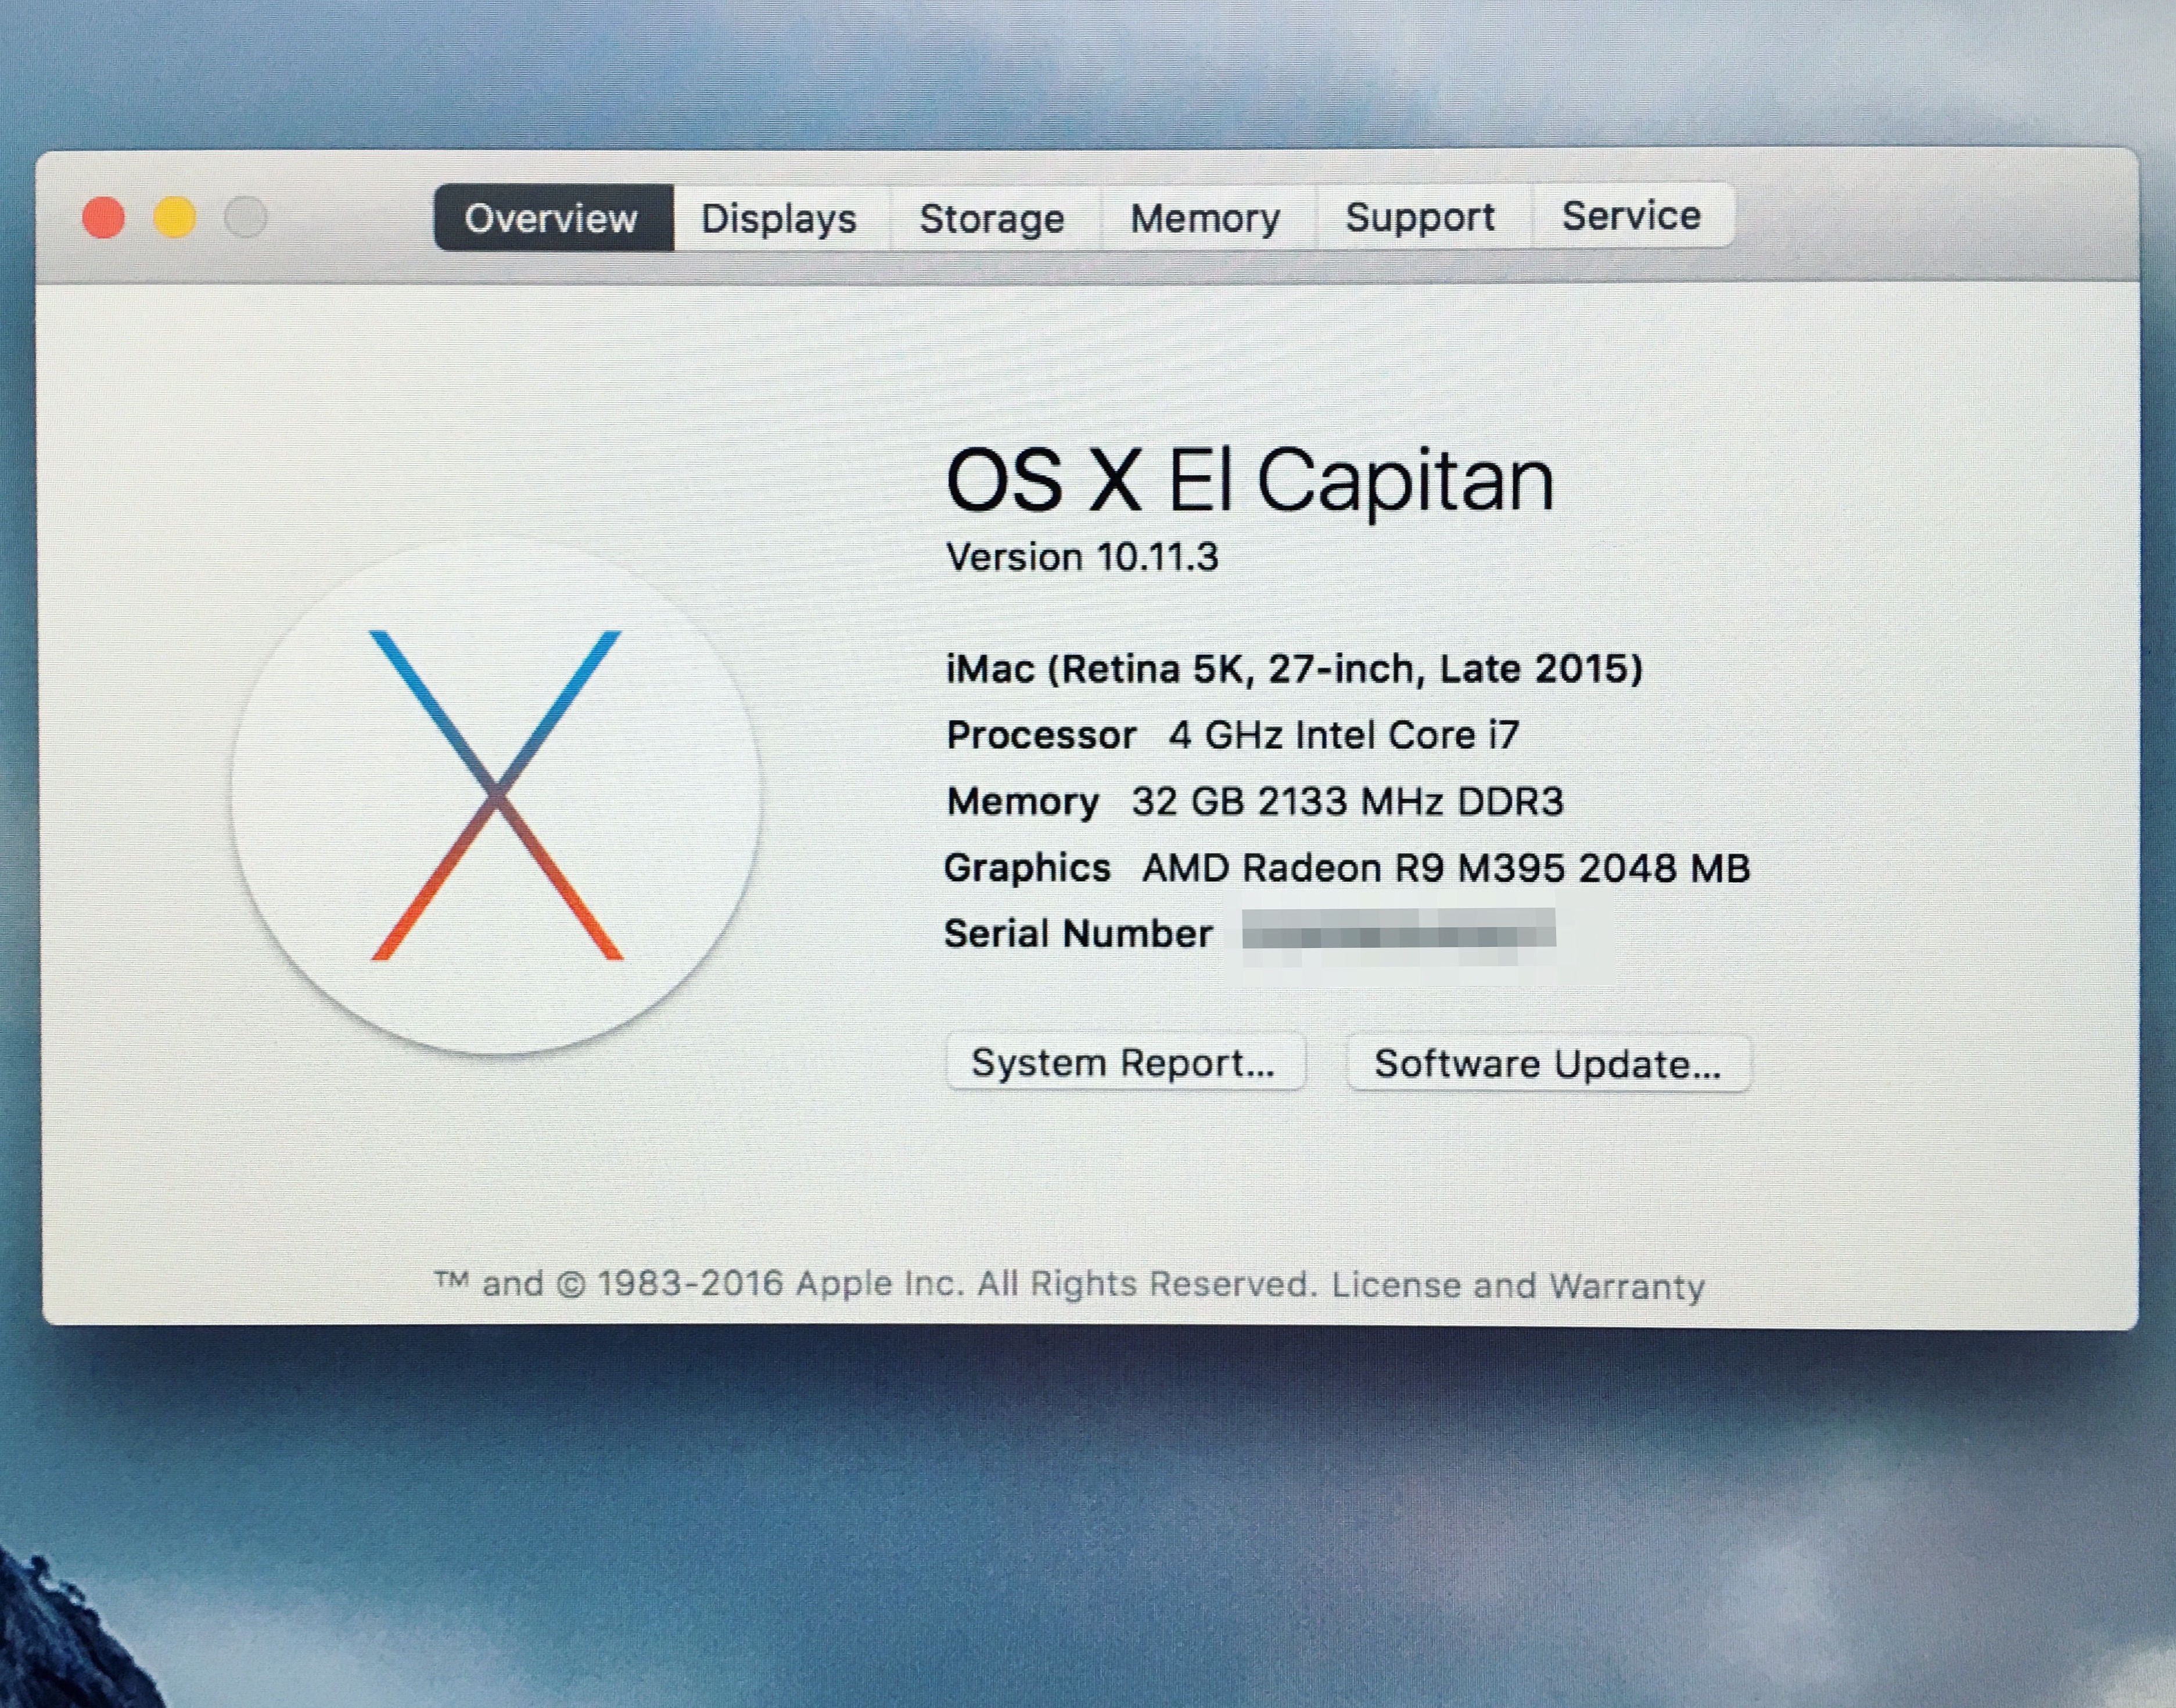Click the grayed-out zoom window button
This screenshot has height=1708, width=2176.
coord(245,217)
